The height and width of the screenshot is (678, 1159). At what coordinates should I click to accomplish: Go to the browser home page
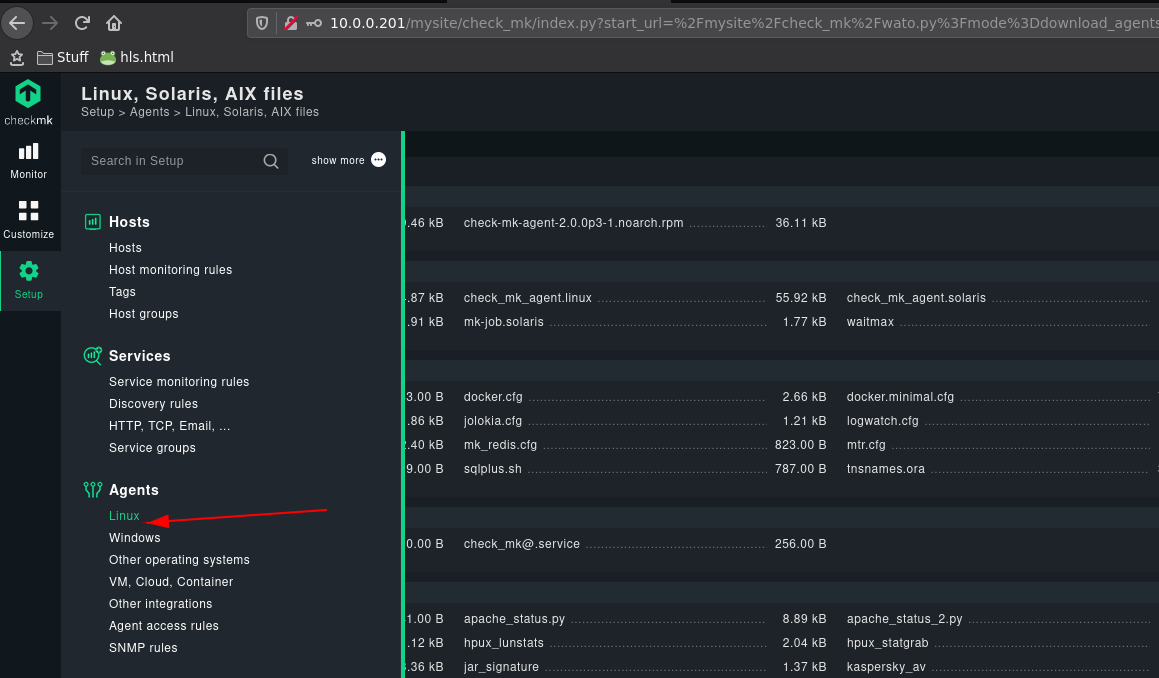click(x=114, y=23)
